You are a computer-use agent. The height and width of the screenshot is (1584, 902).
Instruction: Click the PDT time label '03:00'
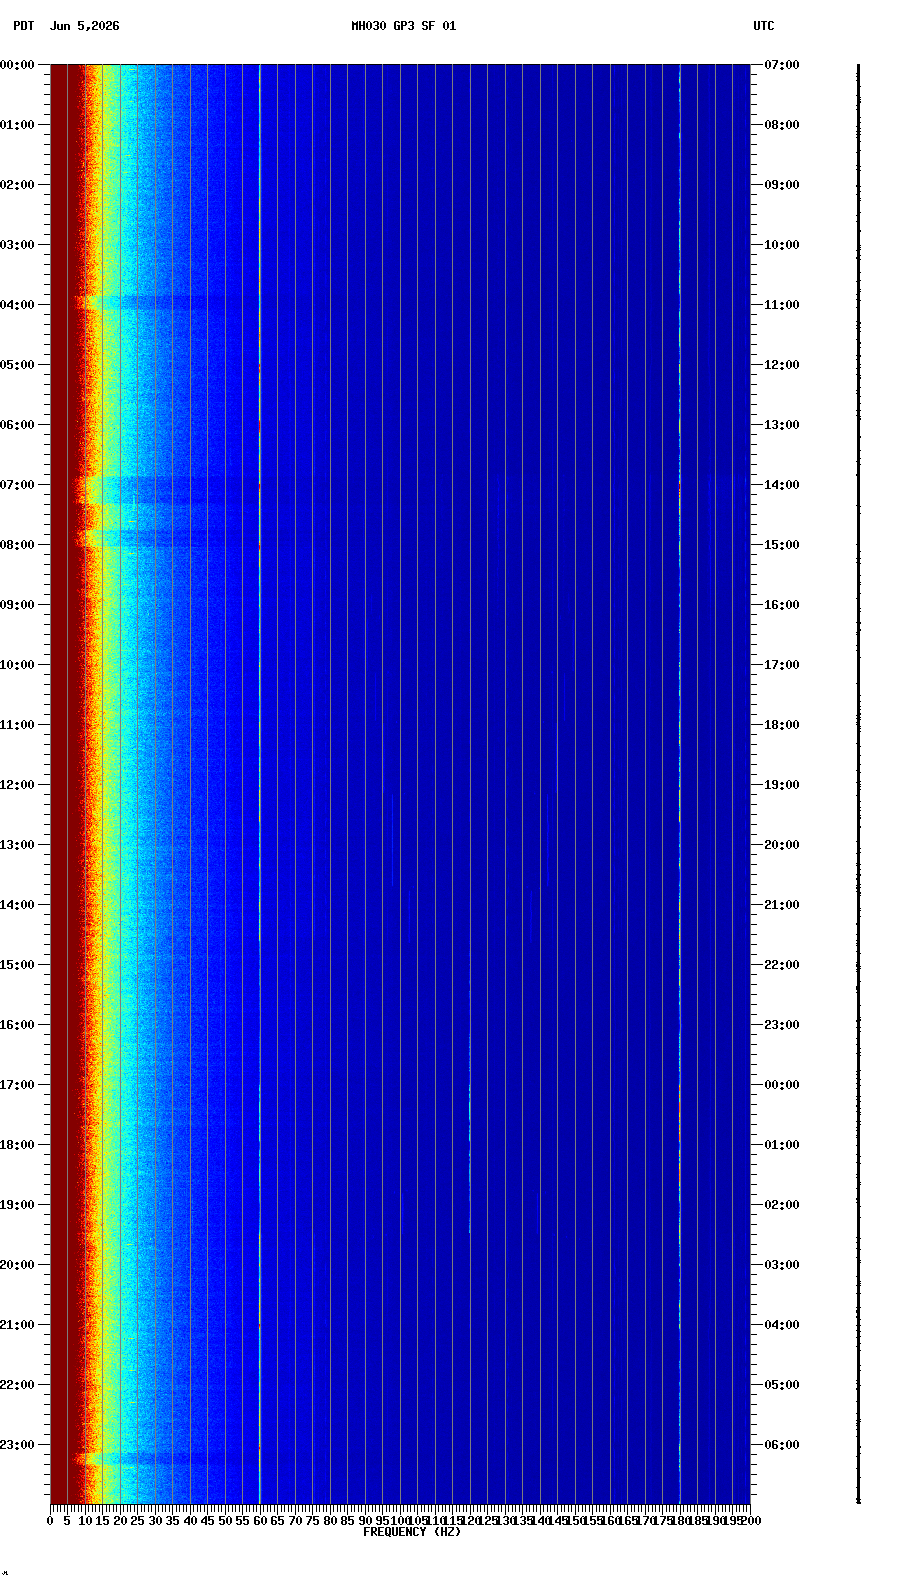tap(17, 245)
